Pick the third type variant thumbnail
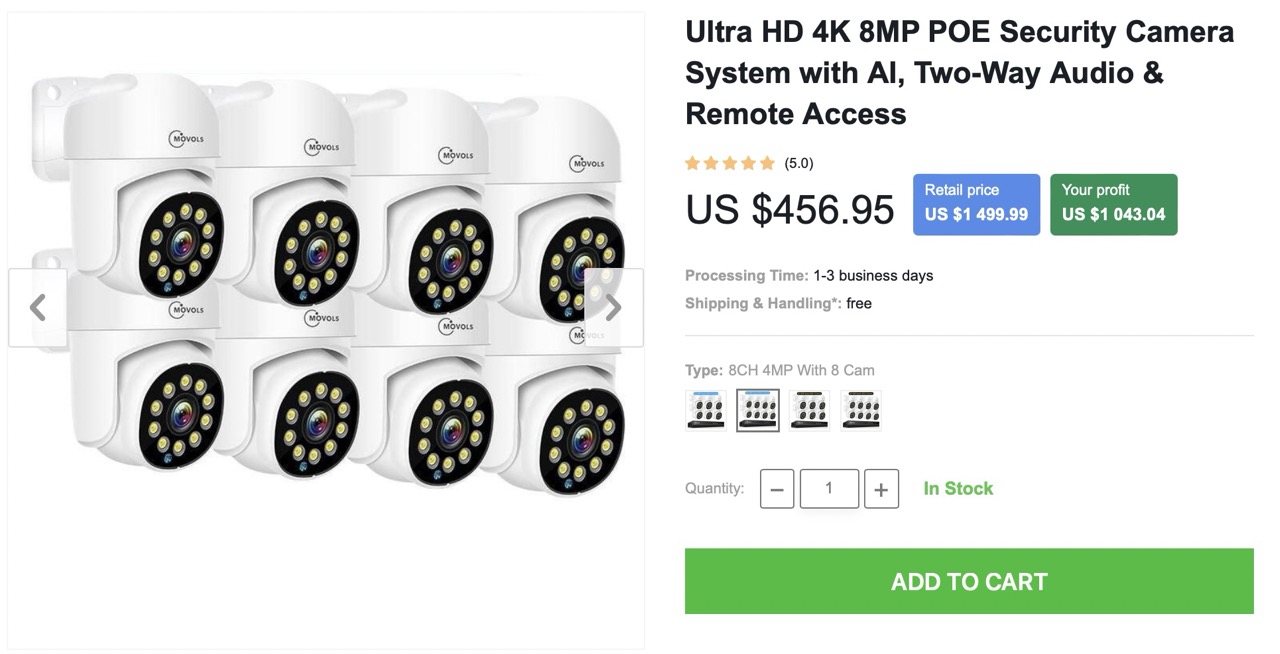This screenshot has height=654, width=1280. point(809,410)
